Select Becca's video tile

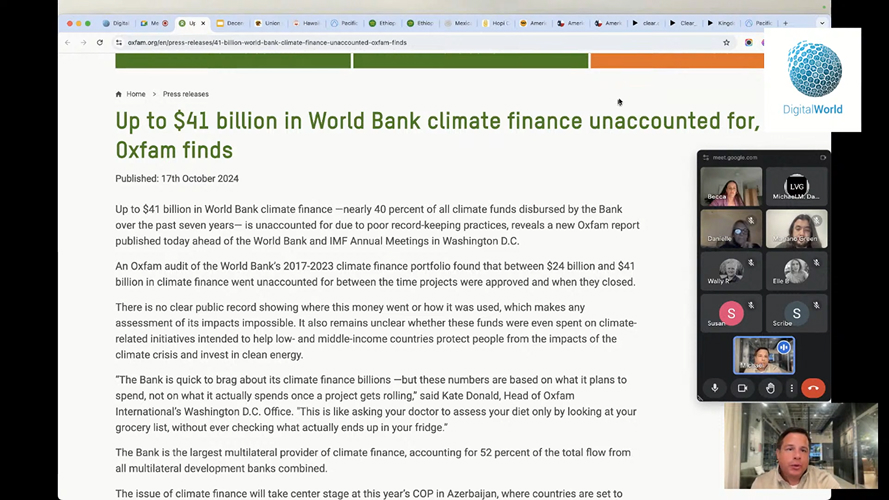point(731,186)
